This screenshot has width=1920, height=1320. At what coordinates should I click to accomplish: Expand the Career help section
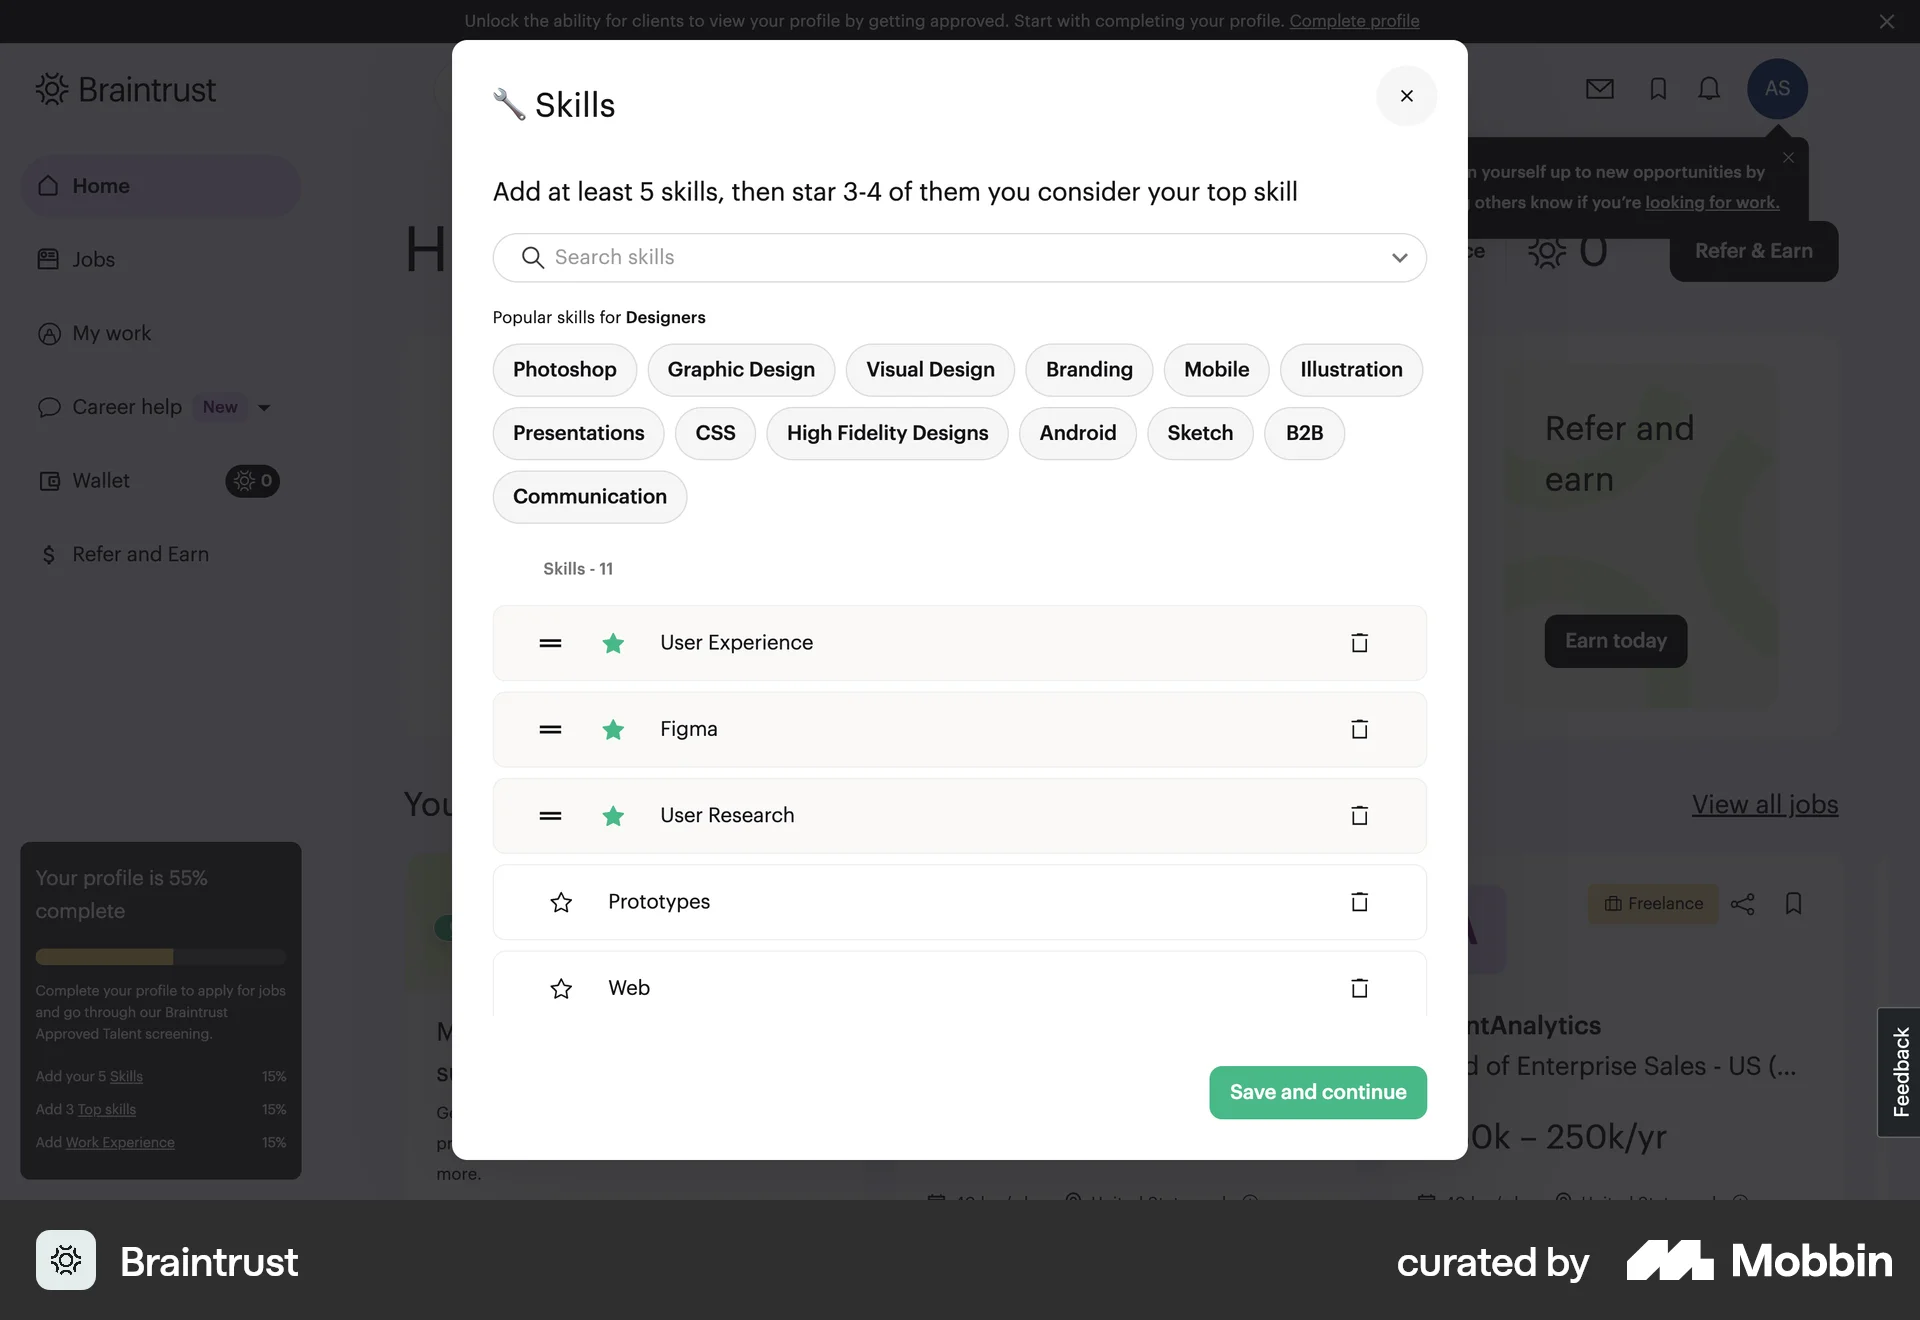pos(263,407)
